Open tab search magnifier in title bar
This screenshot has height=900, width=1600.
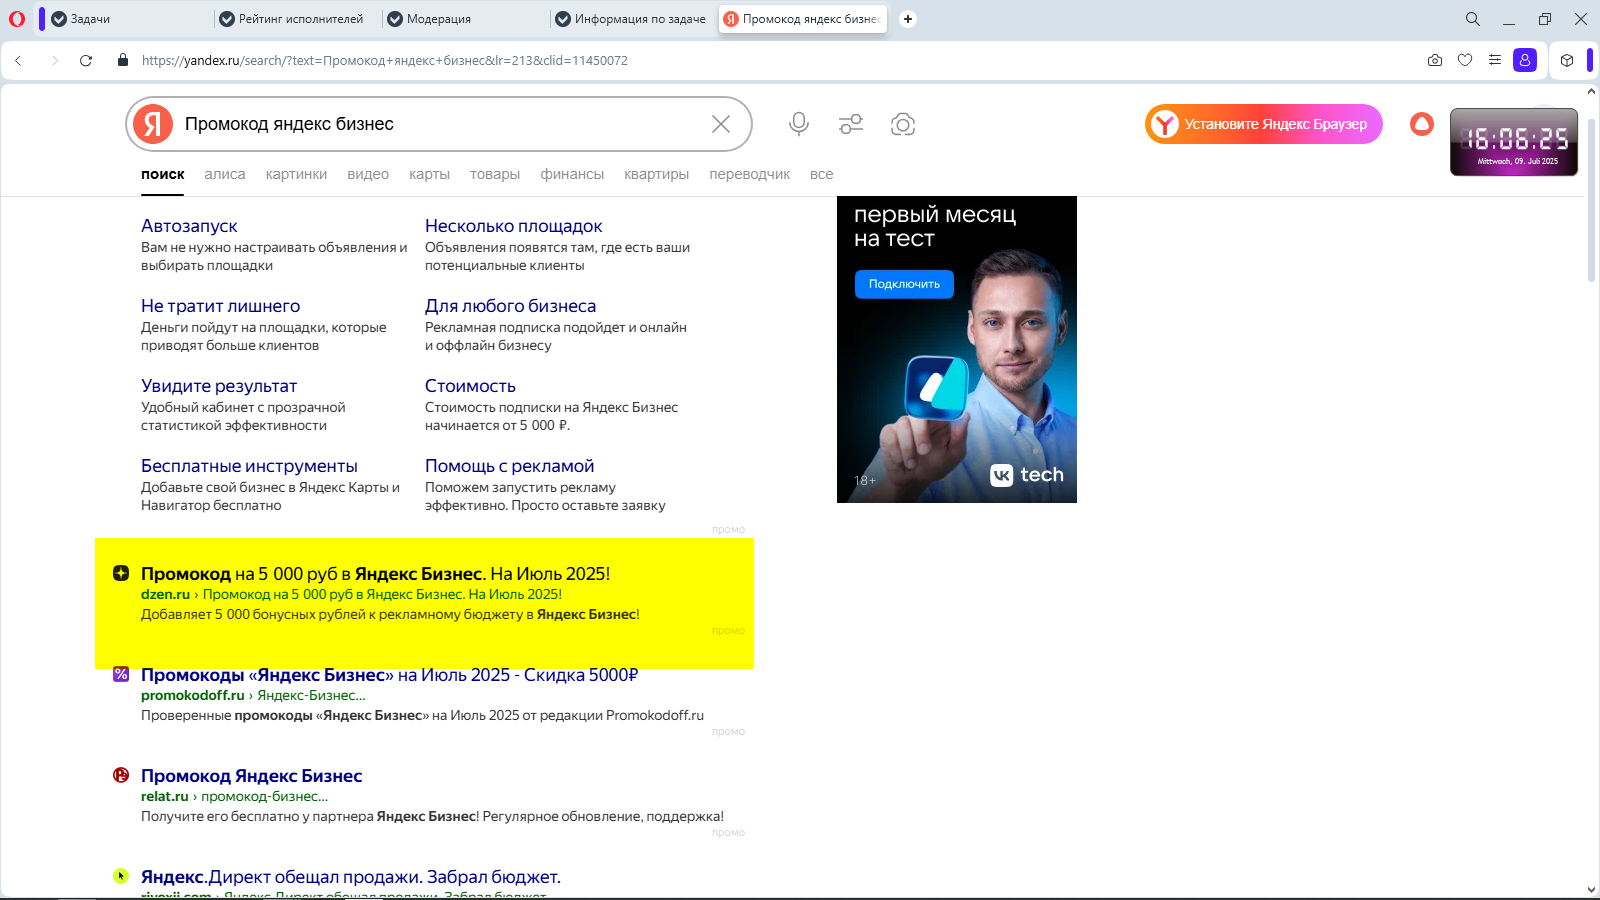[1473, 19]
